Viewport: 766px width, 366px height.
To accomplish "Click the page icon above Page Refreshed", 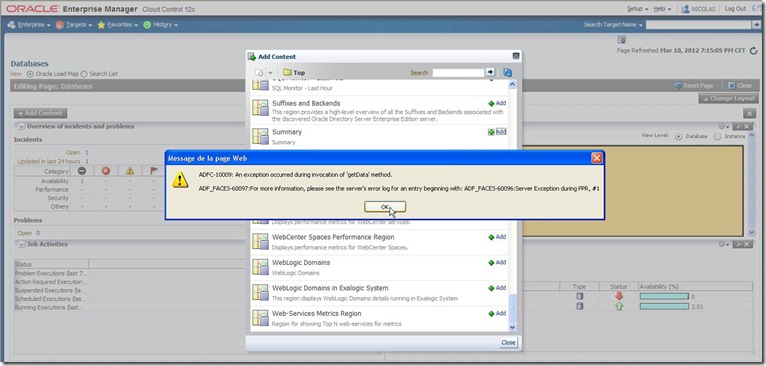I will [x=621, y=40].
